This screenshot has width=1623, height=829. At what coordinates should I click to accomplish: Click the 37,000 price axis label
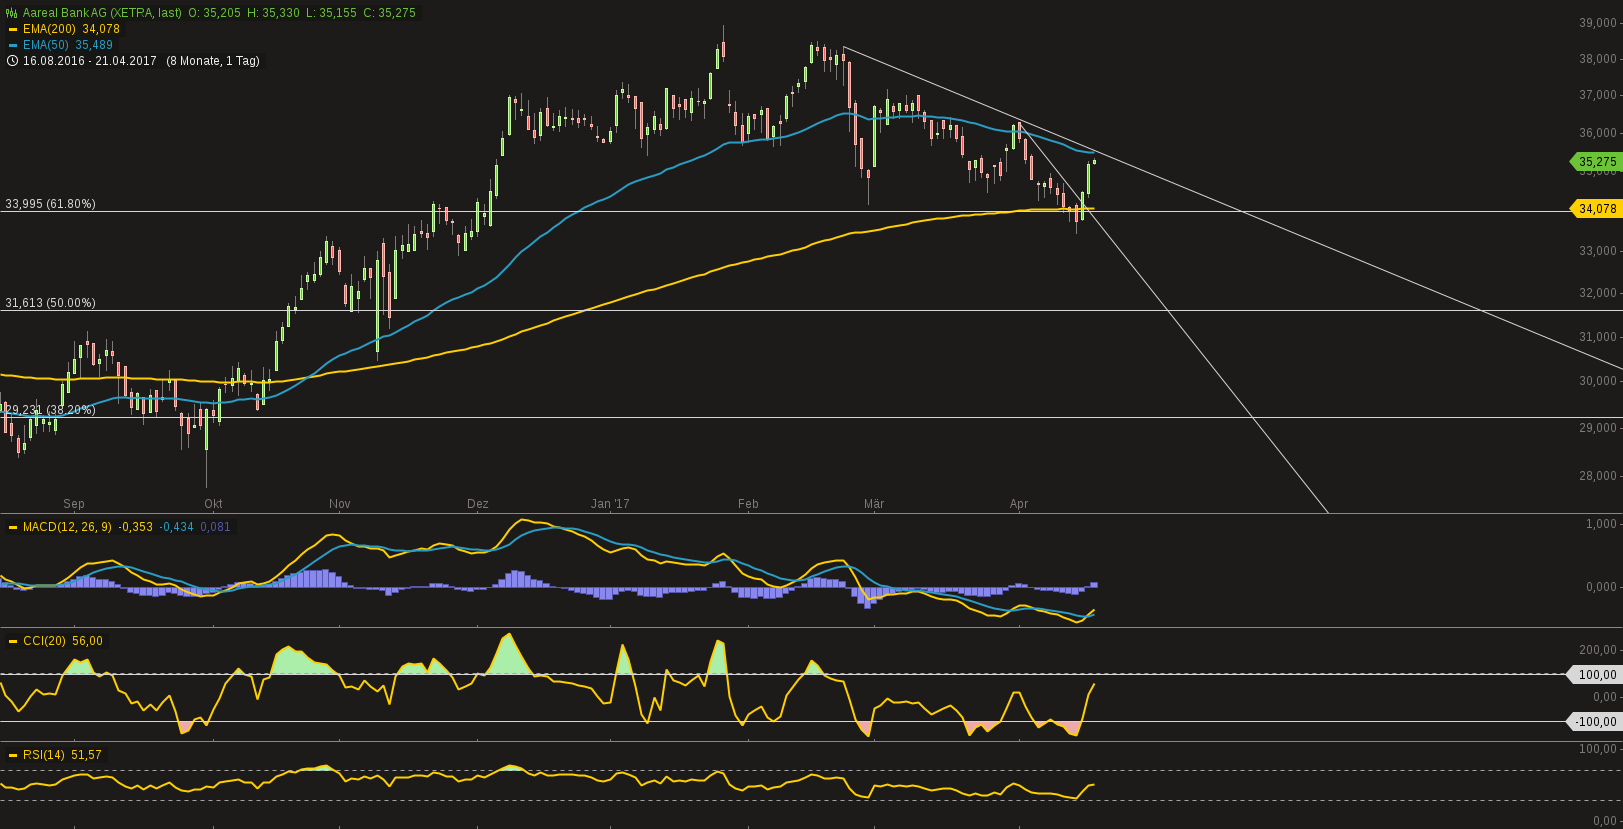[x=1598, y=95]
